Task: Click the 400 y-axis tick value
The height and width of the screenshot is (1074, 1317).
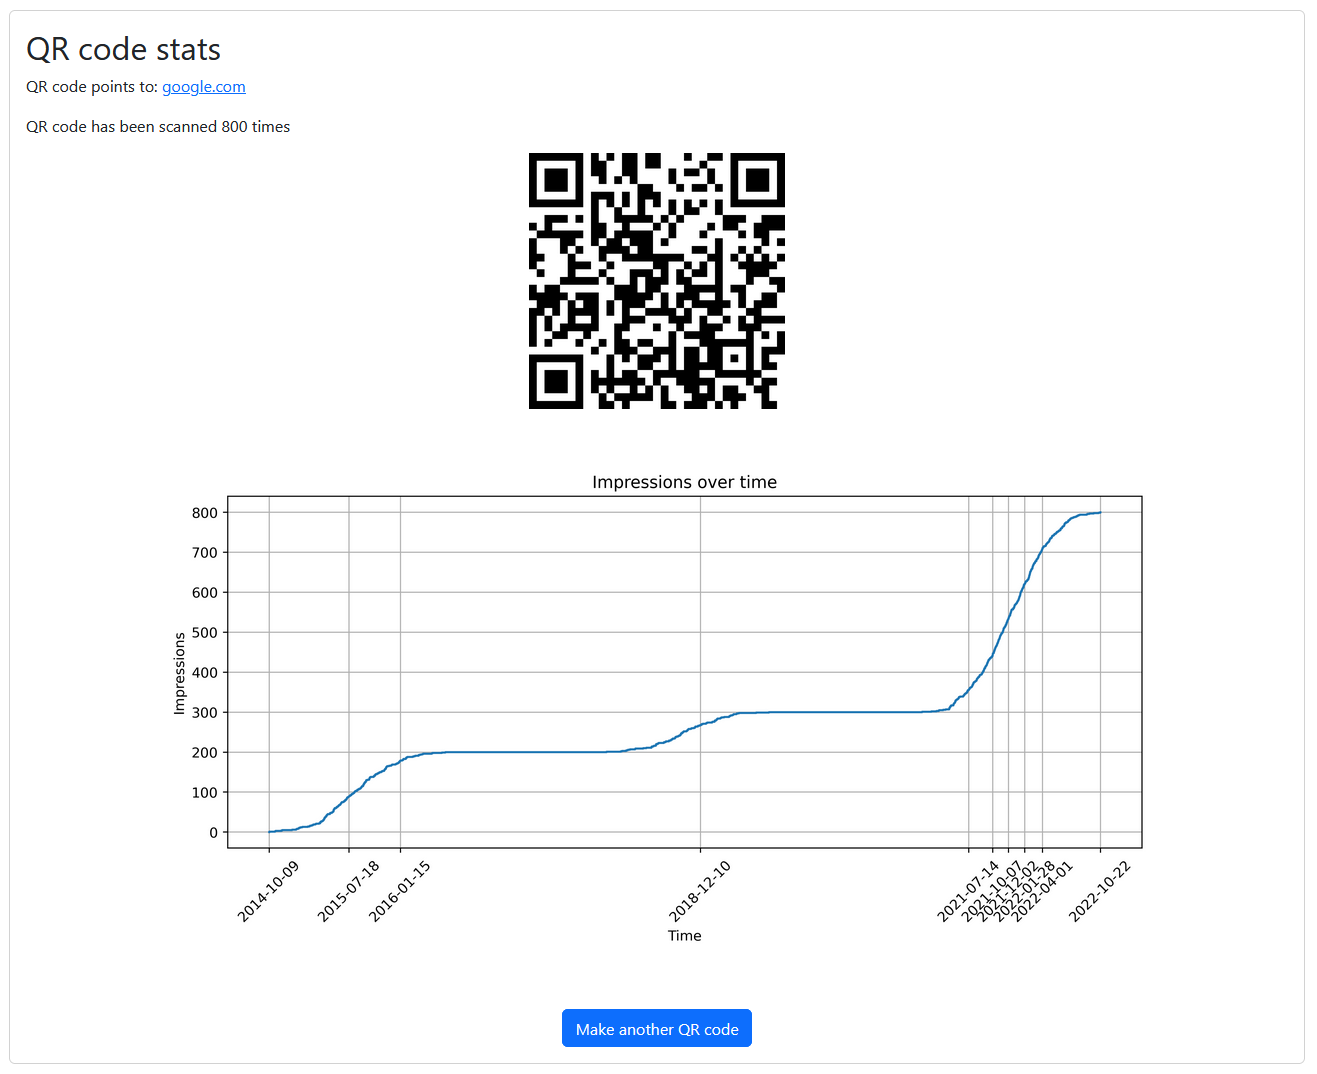Action: 205,673
